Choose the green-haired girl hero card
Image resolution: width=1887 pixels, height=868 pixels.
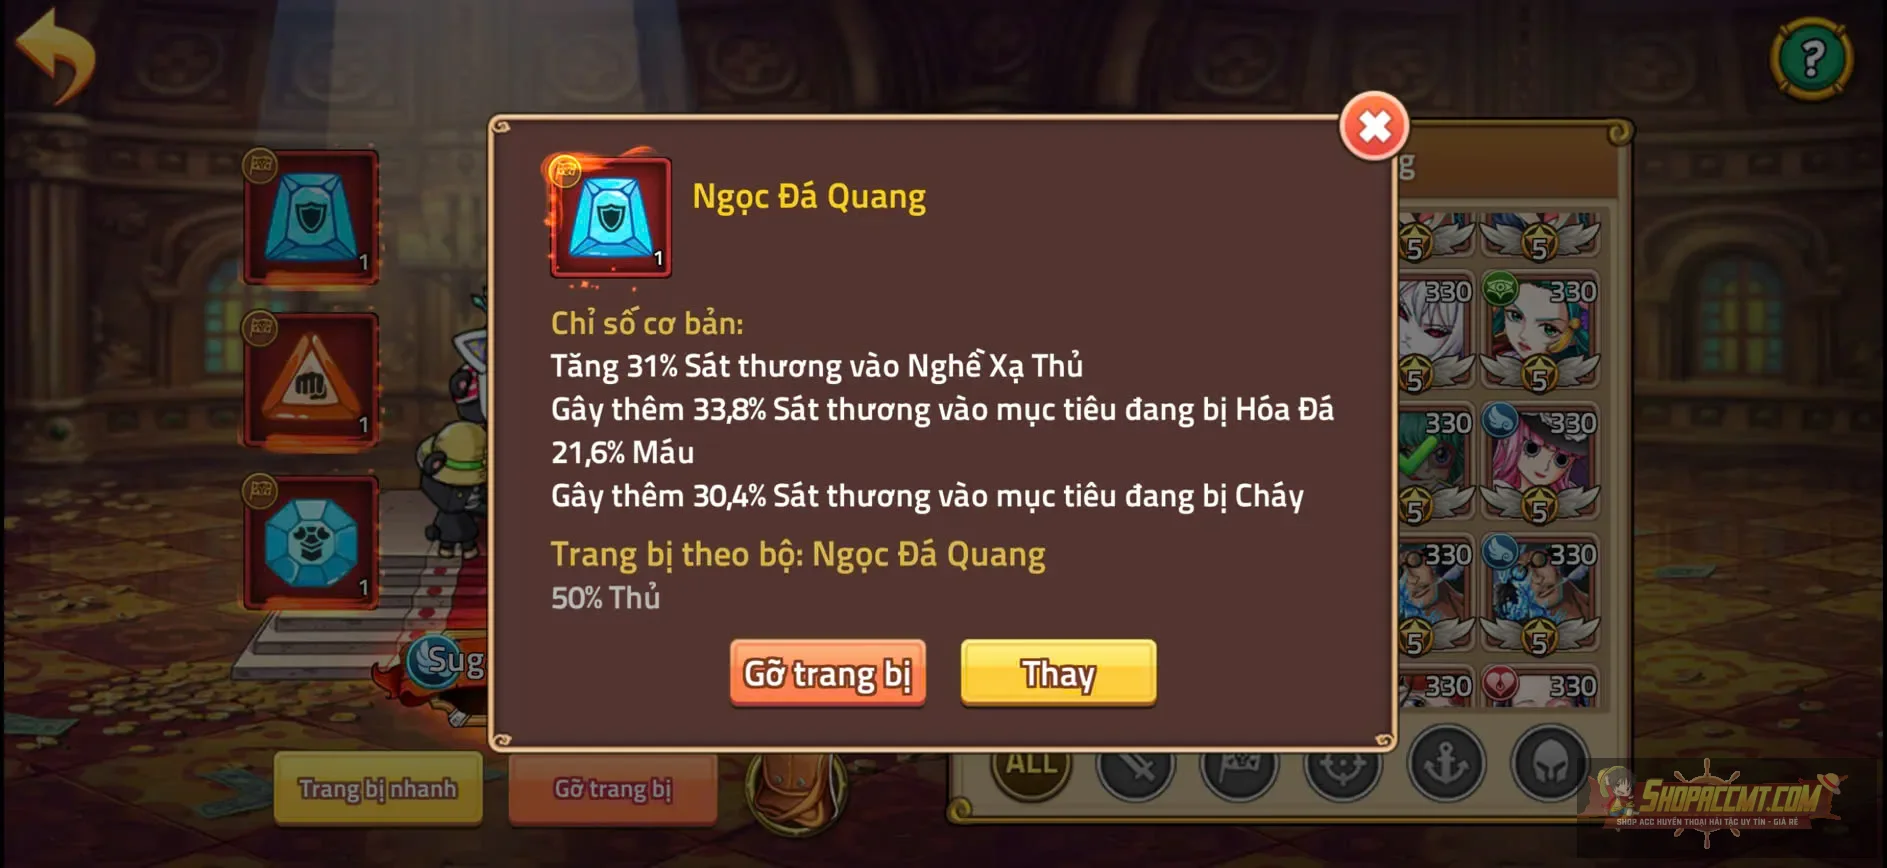(x=1540, y=329)
